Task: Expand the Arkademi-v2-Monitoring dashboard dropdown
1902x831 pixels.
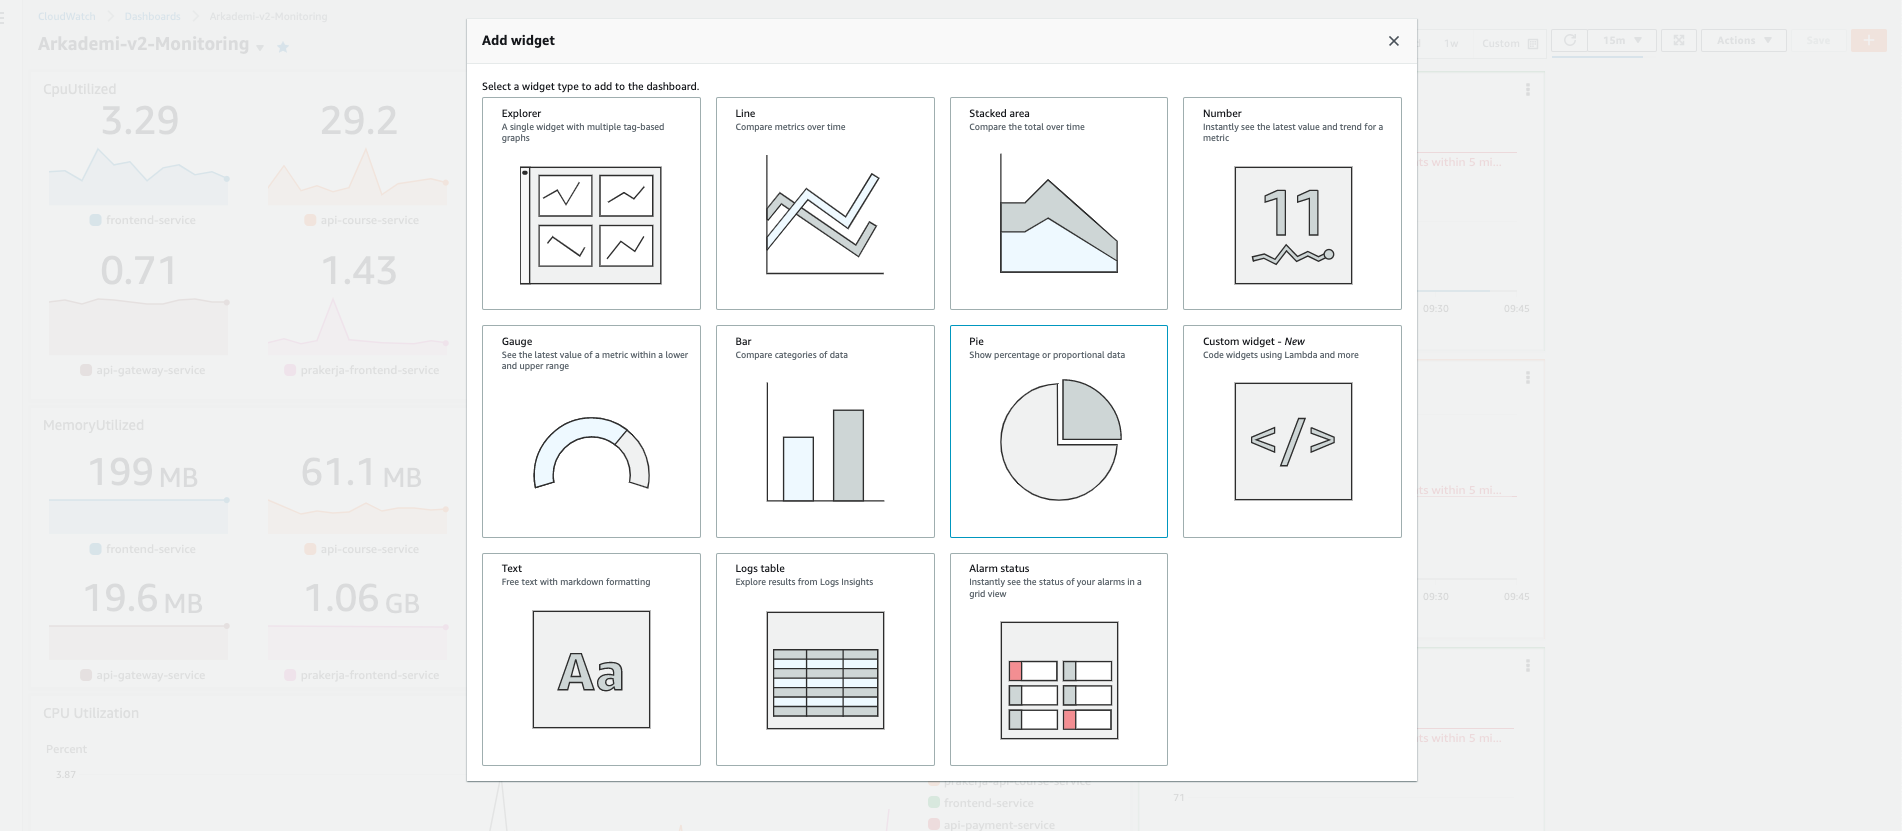Action: (260, 47)
